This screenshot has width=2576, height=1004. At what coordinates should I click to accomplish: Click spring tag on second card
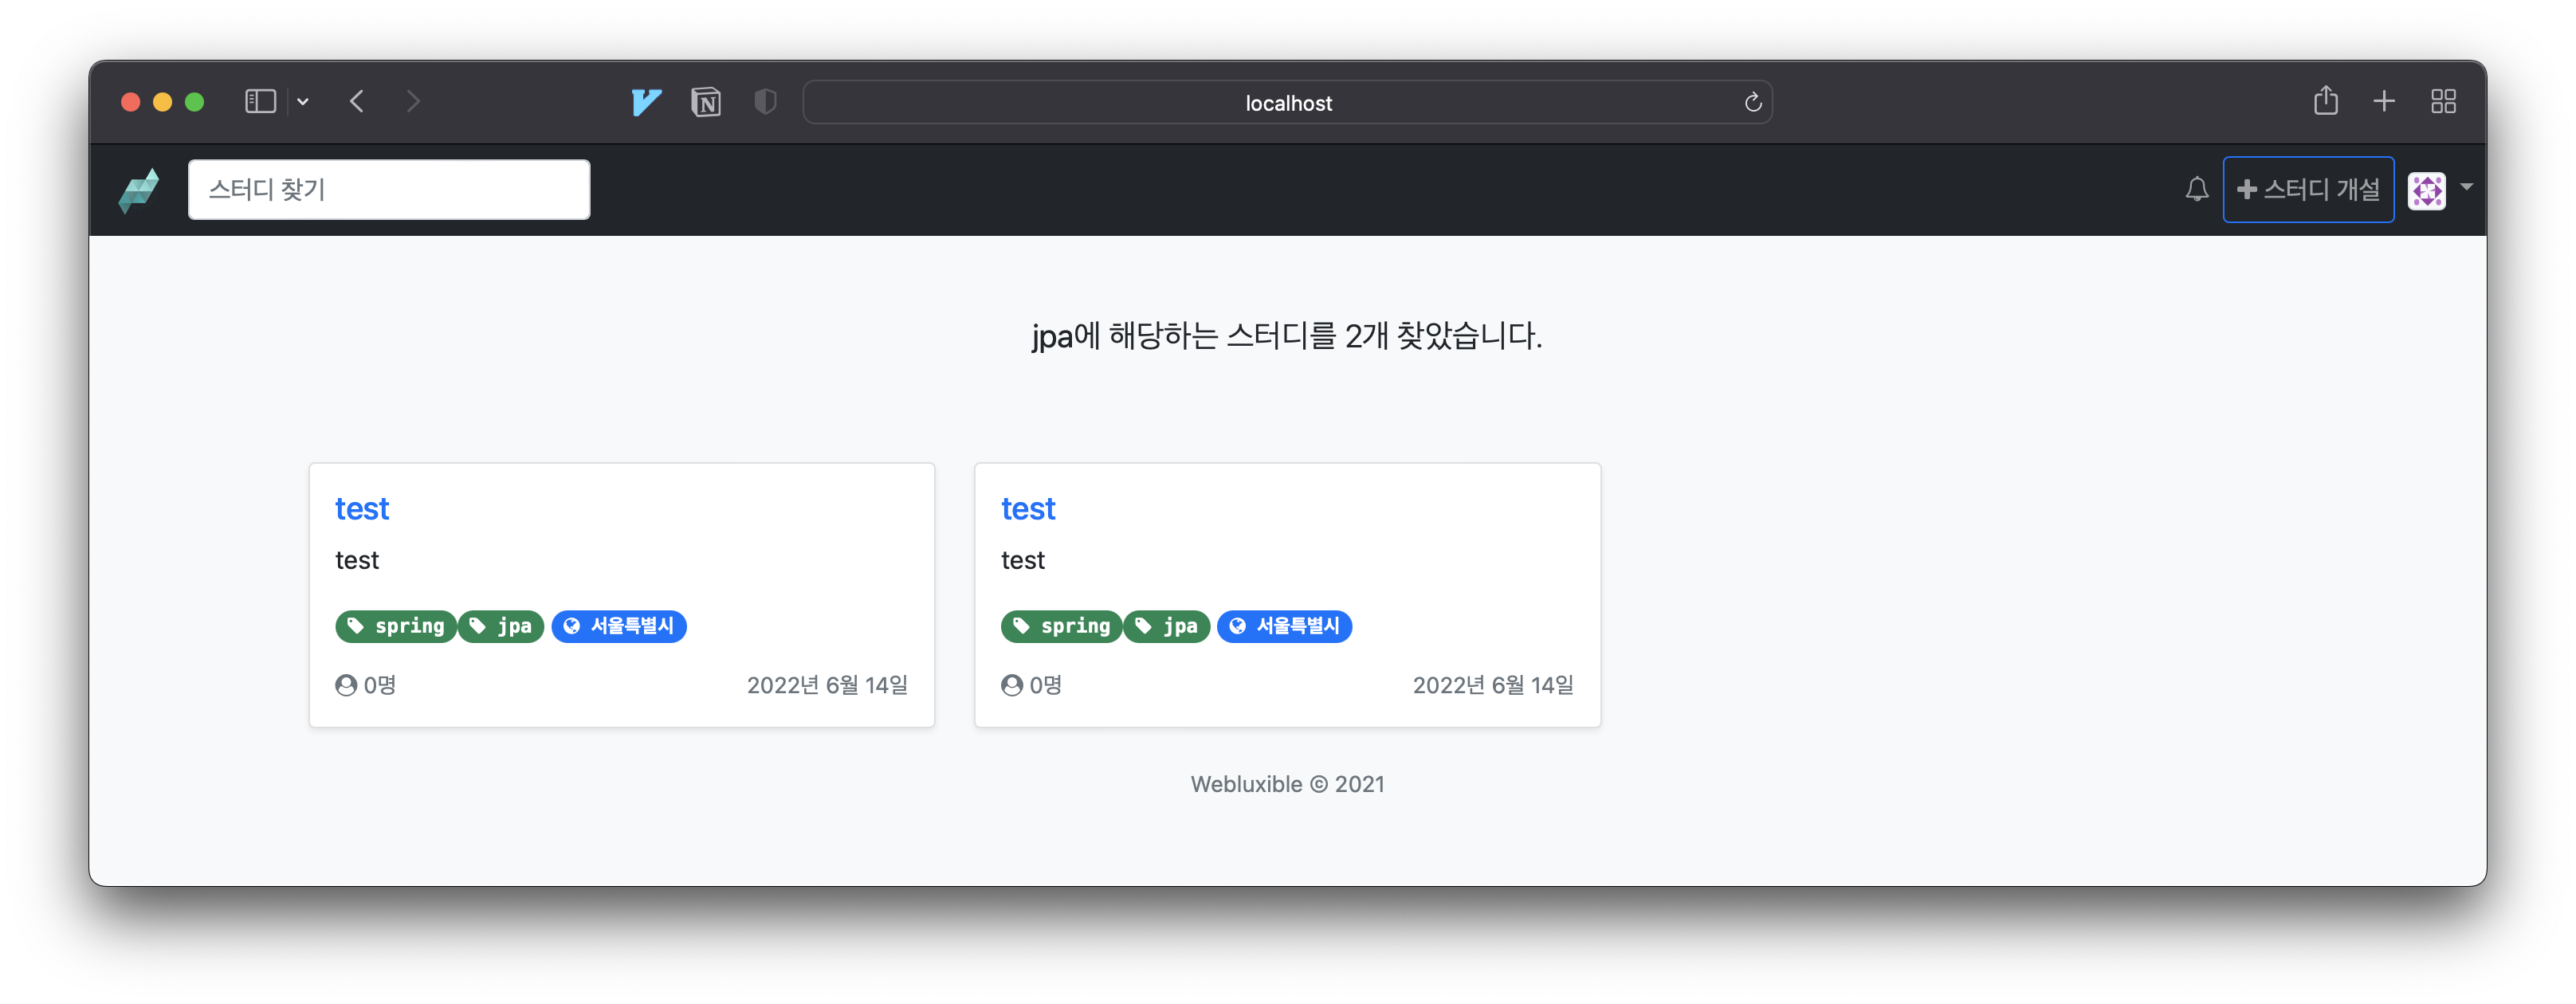coord(1061,626)
